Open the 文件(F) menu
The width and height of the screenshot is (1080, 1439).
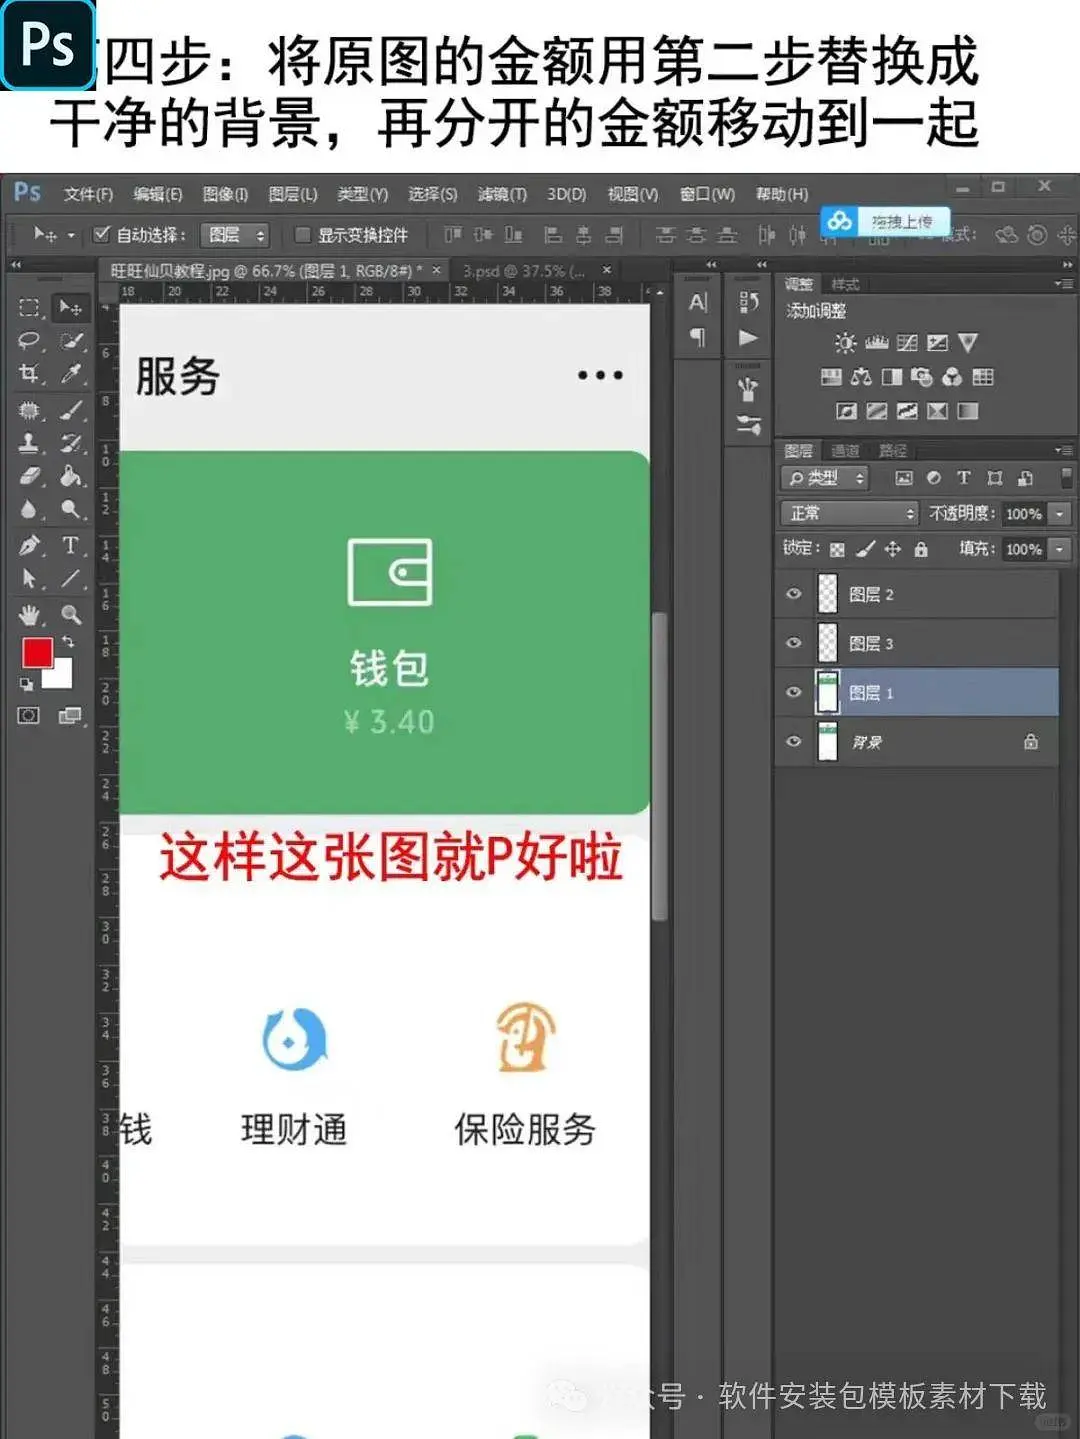[x=89, y=194]
